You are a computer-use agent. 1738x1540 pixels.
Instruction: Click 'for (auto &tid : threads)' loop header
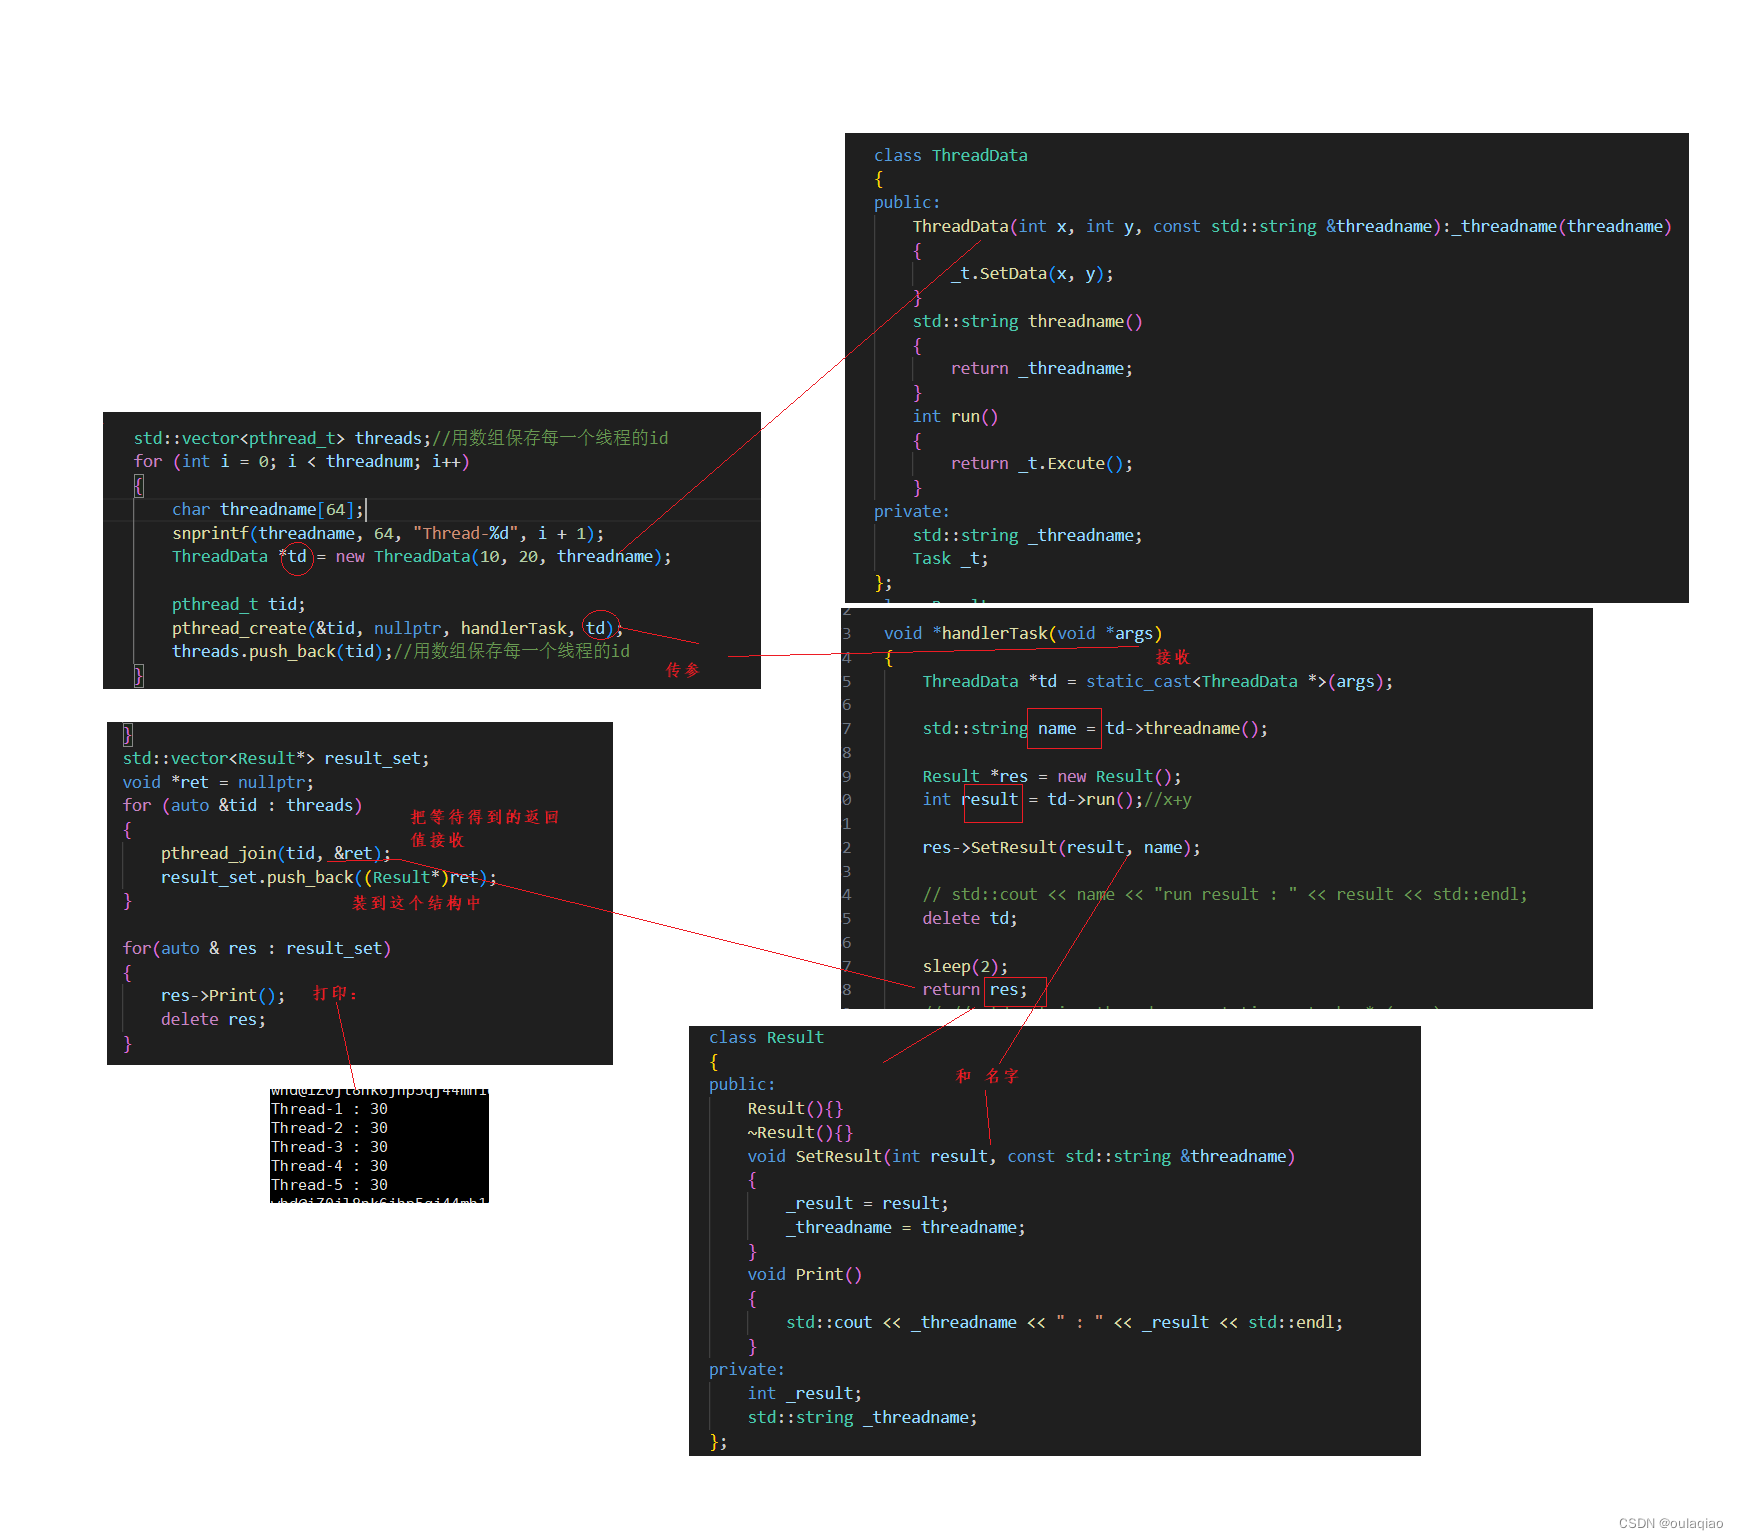coord(242,805)
